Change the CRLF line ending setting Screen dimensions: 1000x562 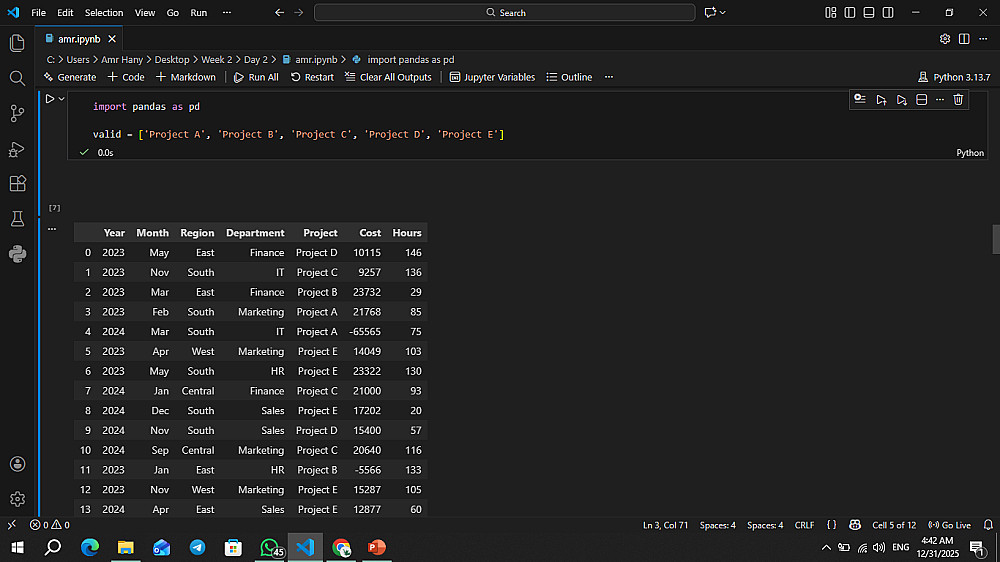804,525
